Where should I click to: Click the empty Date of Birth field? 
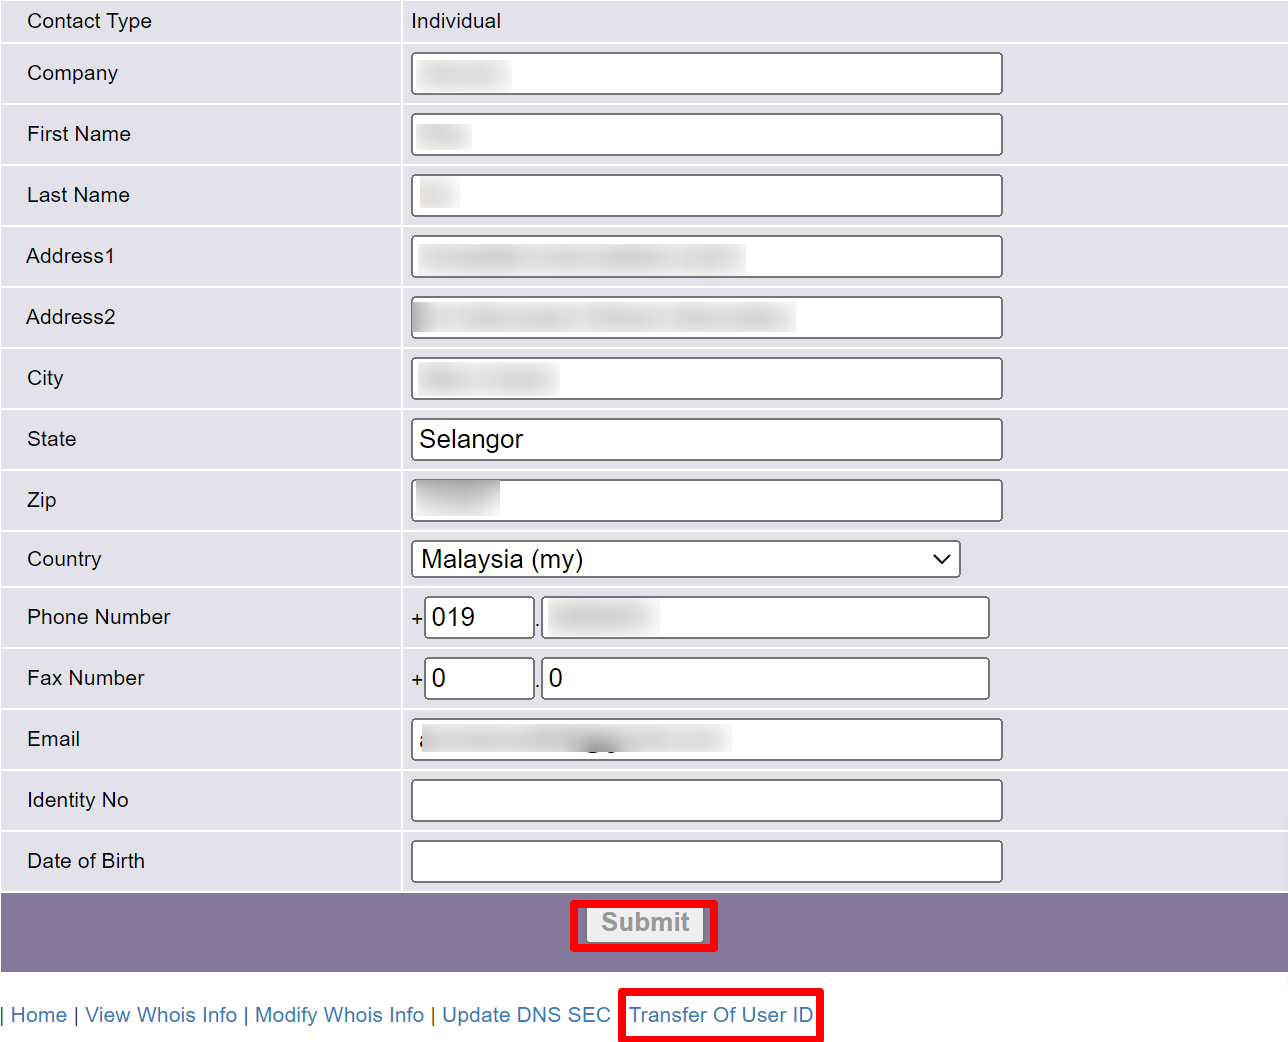(x=706, y=862)
